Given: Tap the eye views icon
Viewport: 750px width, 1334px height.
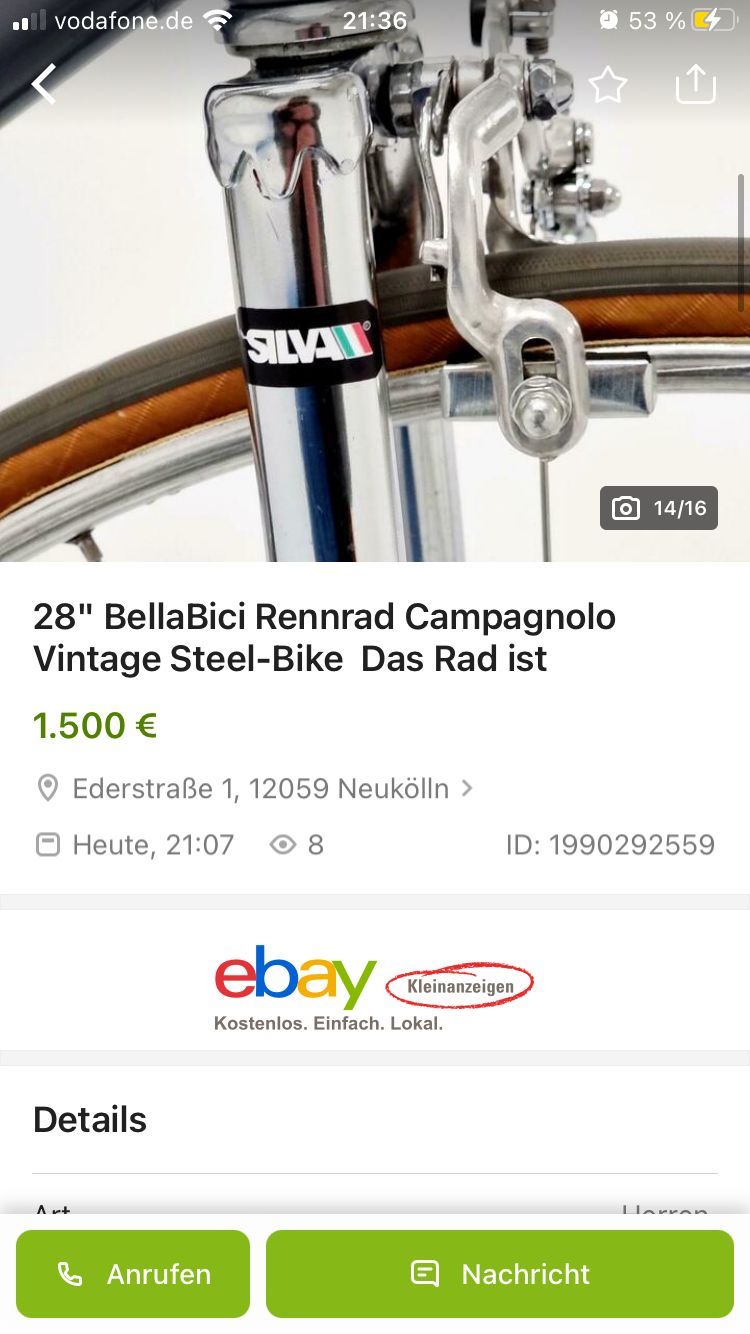Looking at the screenshot, I should pos(283,845).
